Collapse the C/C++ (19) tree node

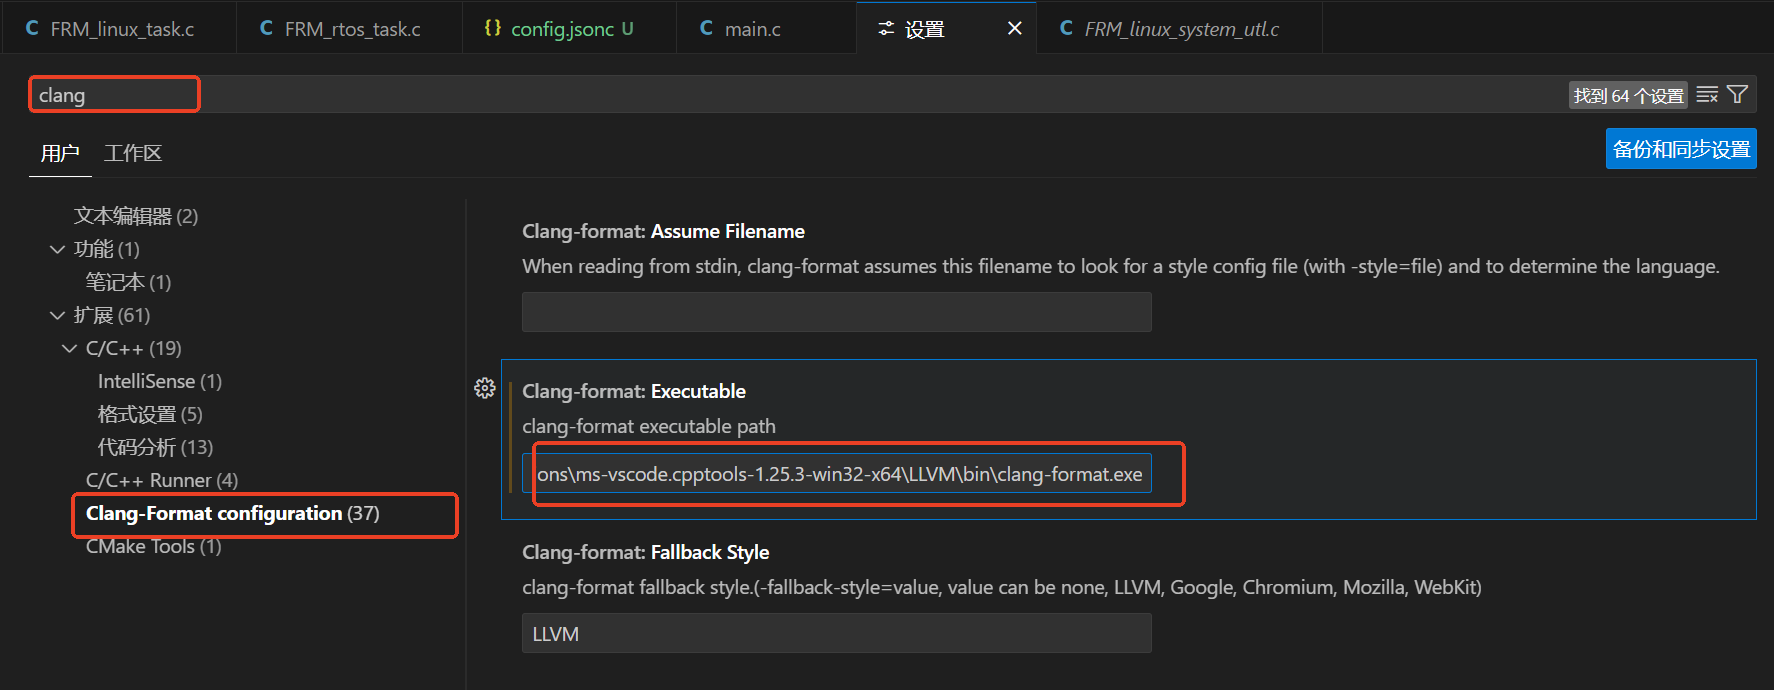69,348
